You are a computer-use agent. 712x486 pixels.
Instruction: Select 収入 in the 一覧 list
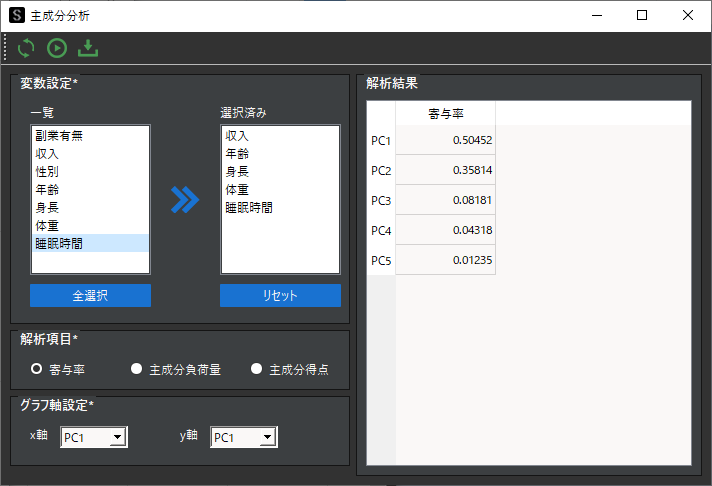coord(90,154)
